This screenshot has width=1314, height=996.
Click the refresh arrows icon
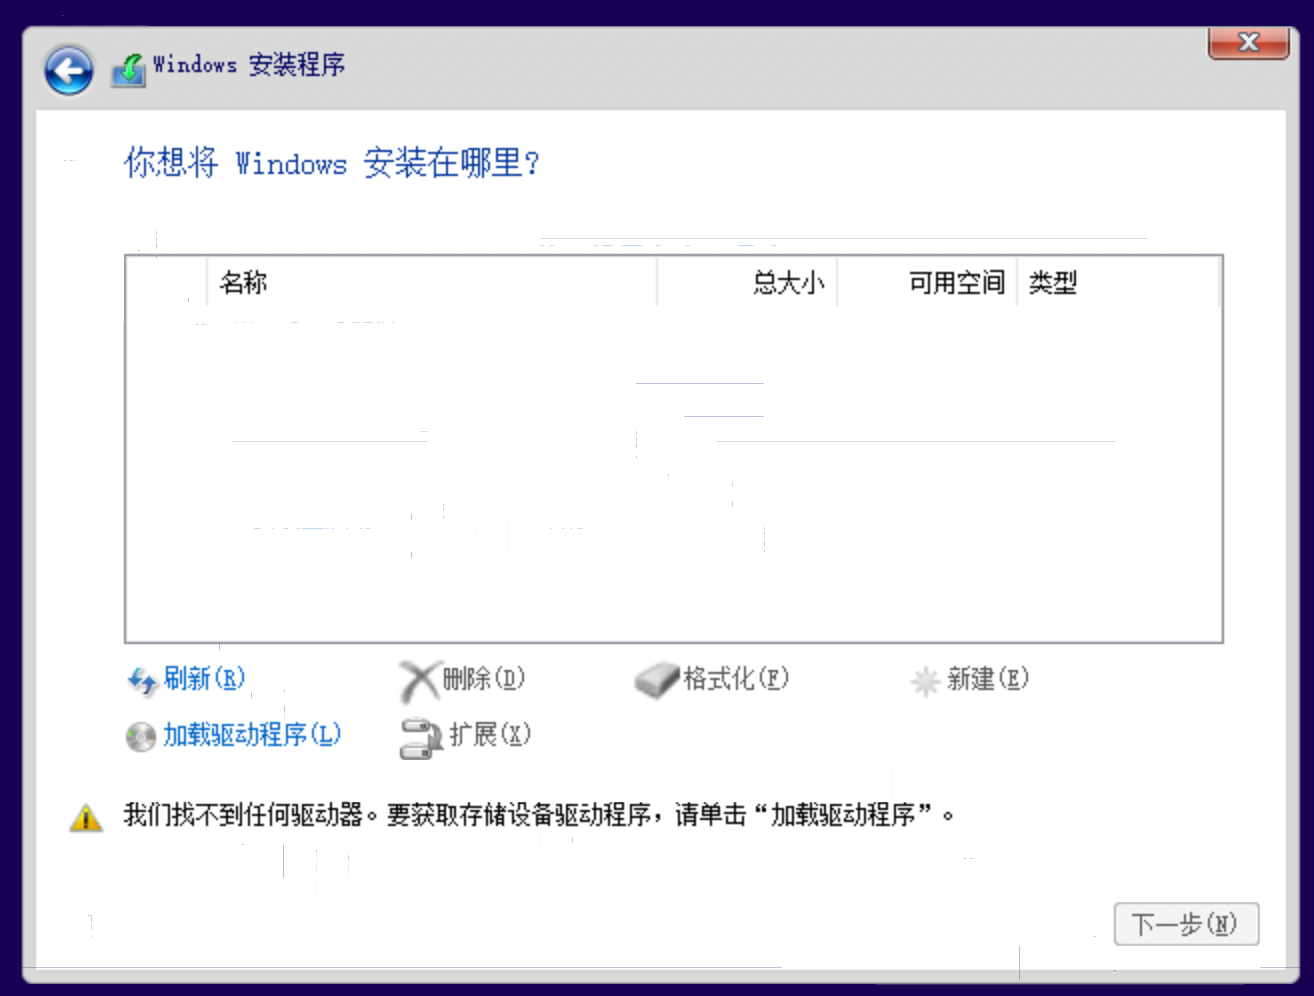coord(141,680)
